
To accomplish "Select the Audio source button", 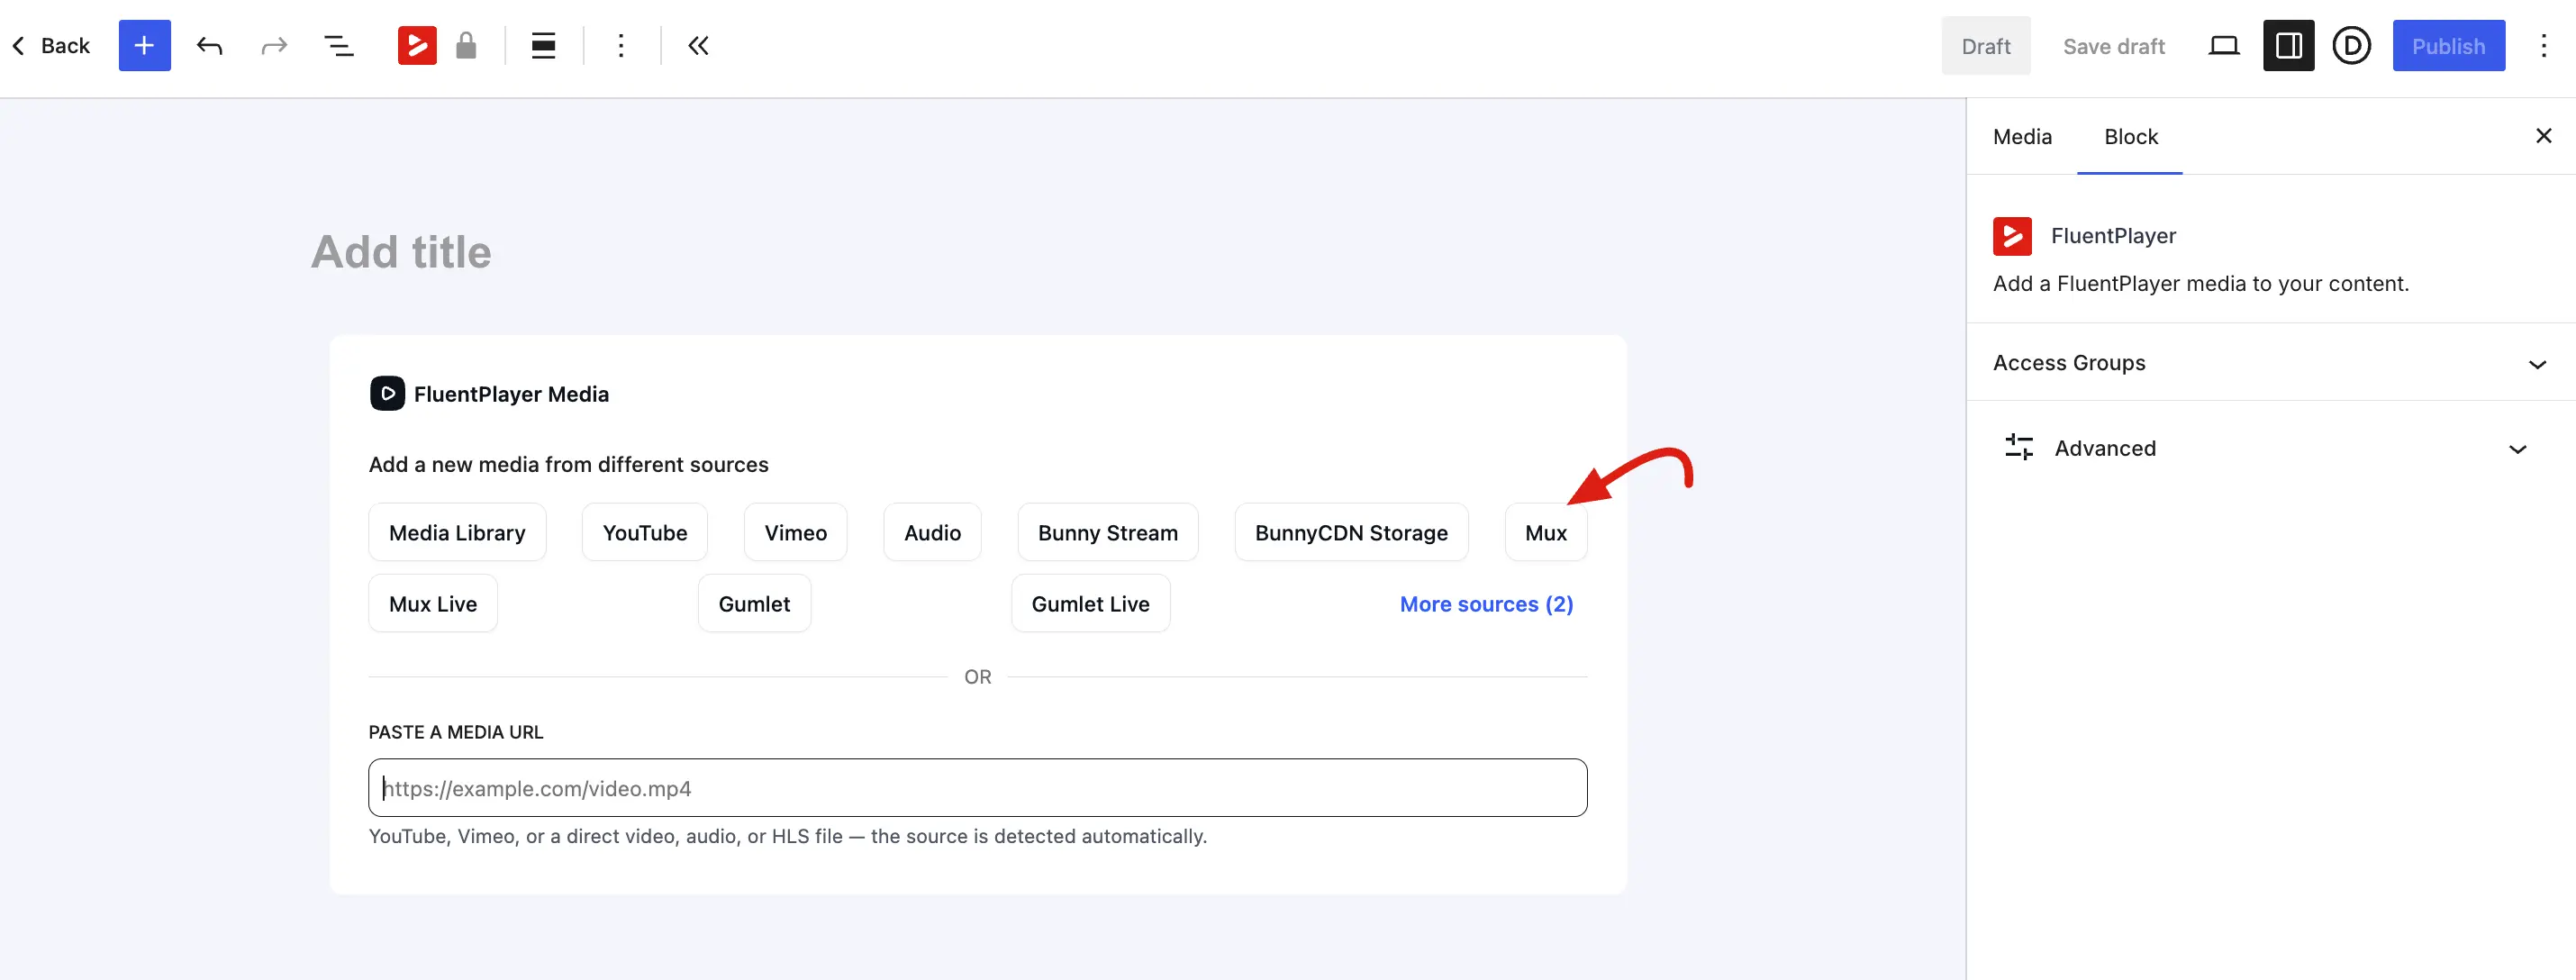I will point(932,533).
